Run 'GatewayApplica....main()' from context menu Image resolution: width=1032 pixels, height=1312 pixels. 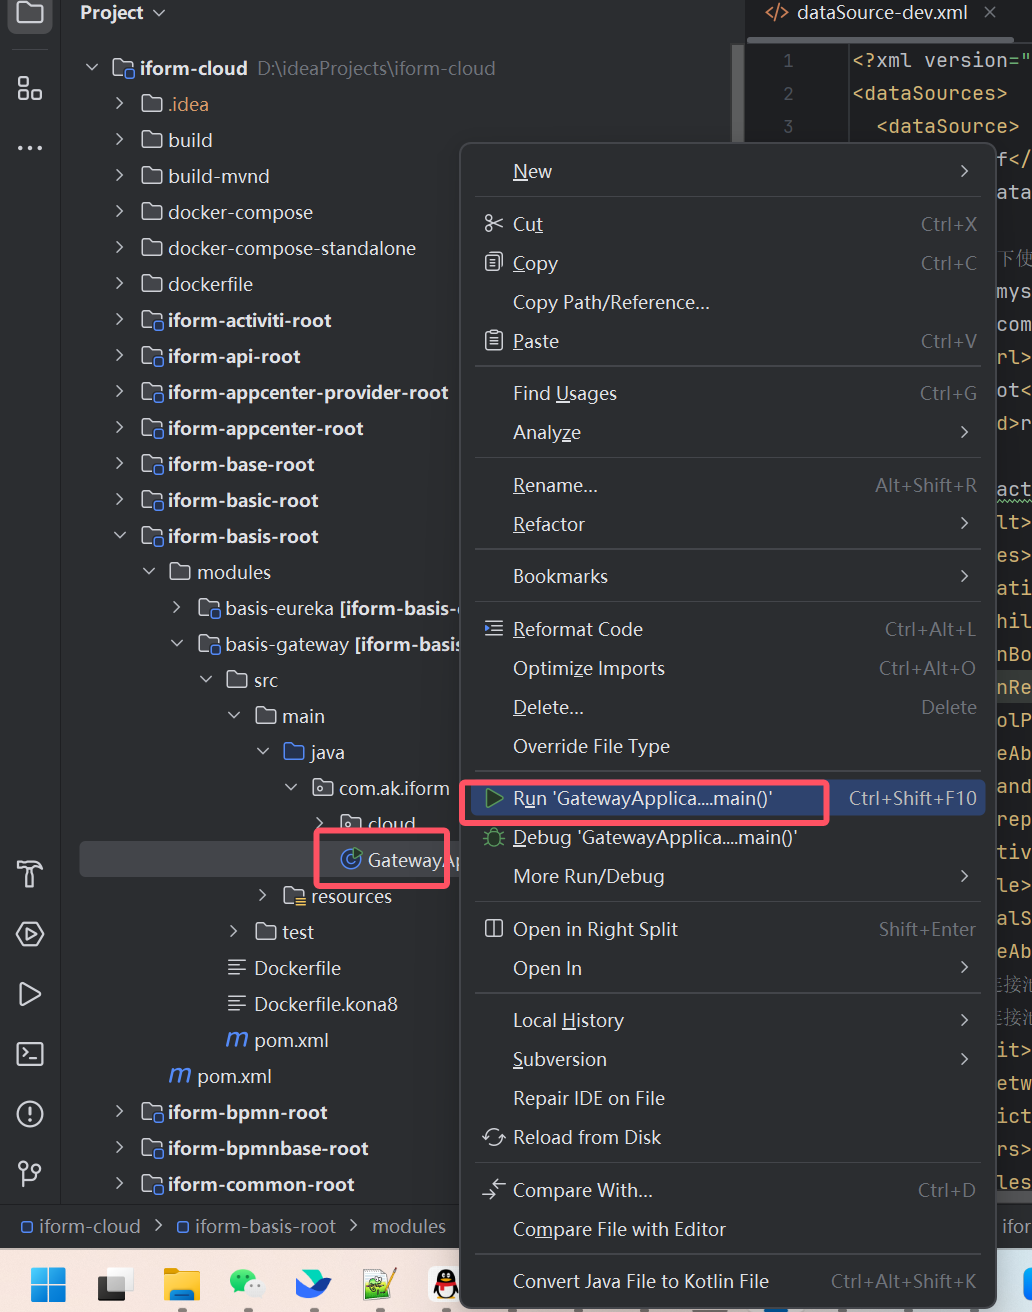point(642,798)
